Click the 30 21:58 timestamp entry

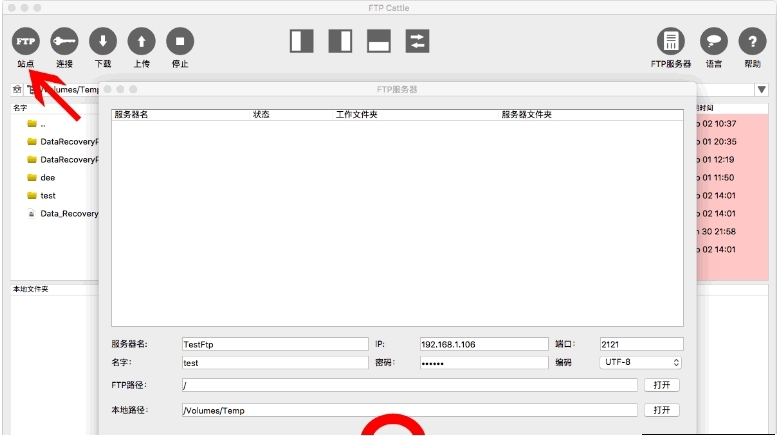(718, 231)
